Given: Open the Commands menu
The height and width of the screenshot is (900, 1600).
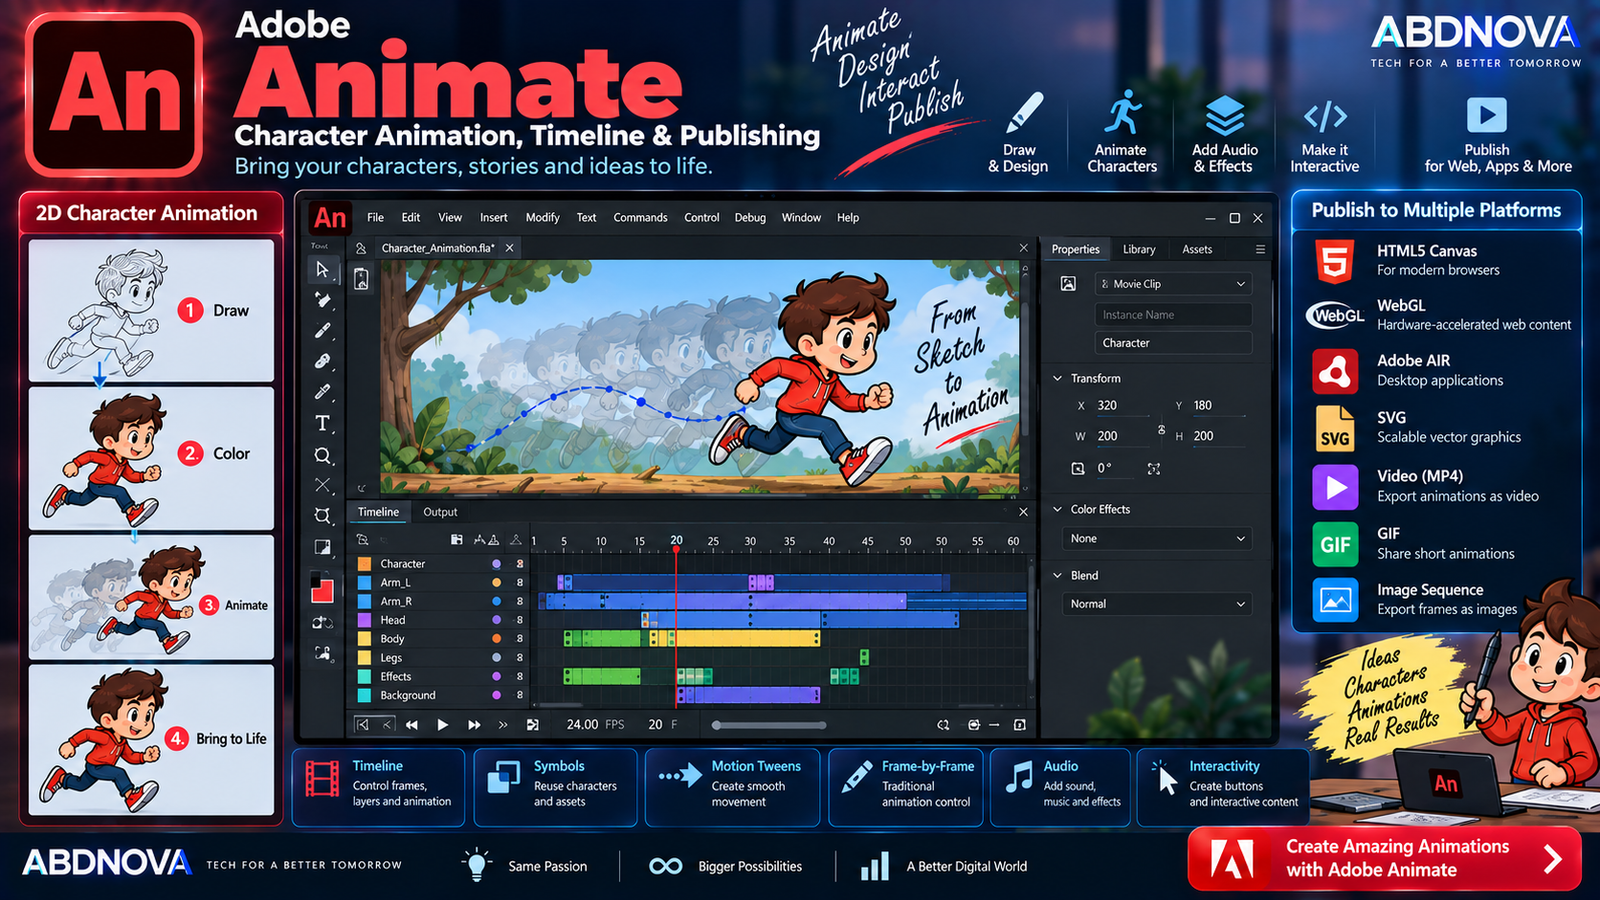Looking at the screenshot, I should (x=640, y=217).
